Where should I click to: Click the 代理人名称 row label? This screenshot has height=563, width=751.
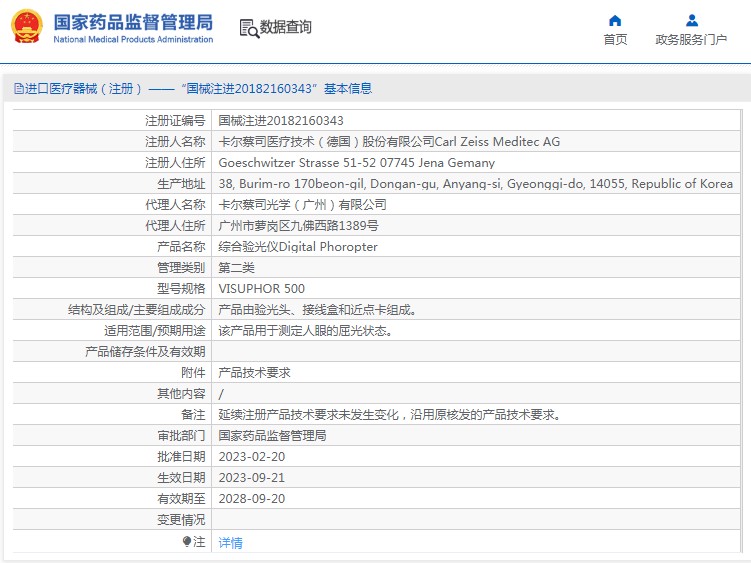pyautogui.click(x=175, y=205)
